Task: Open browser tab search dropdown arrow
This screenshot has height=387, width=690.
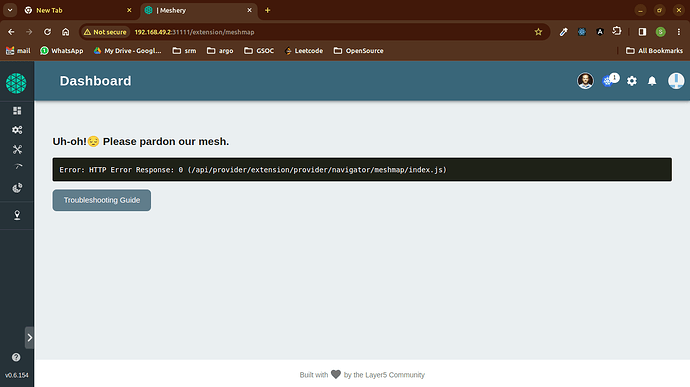Action: pyautogui.click(x=10, y=10)
